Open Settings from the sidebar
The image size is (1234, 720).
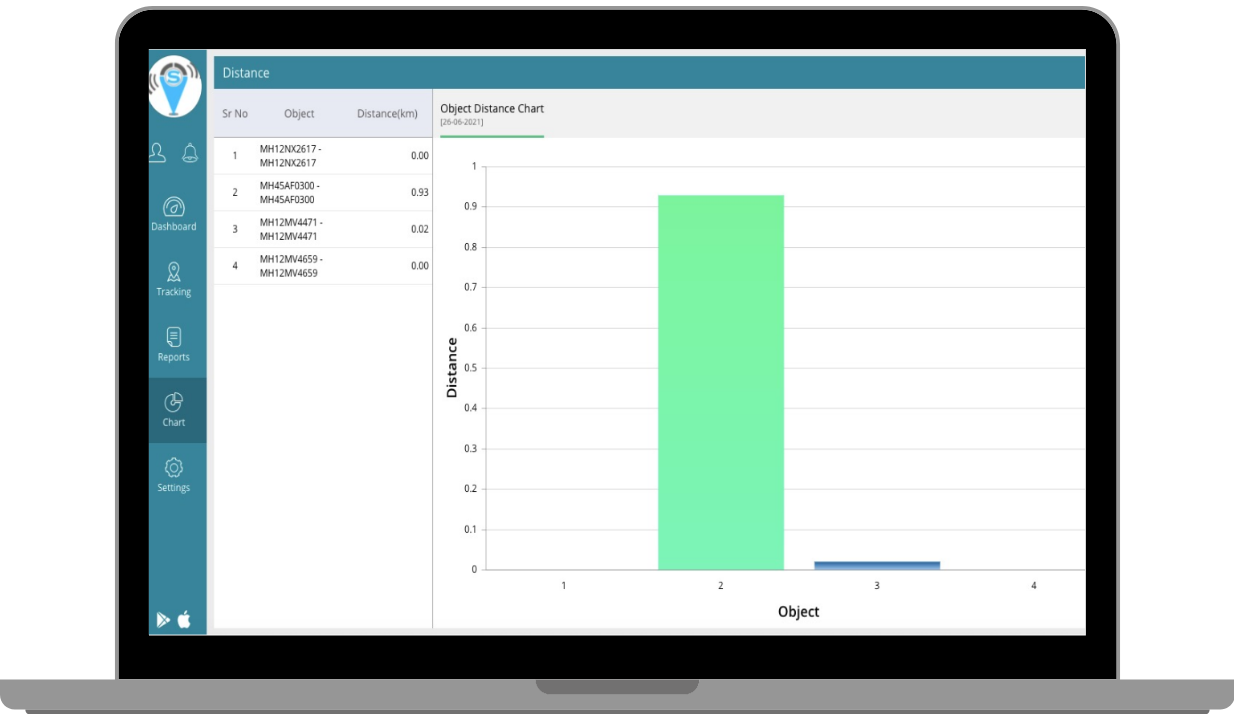pos(174,475)
